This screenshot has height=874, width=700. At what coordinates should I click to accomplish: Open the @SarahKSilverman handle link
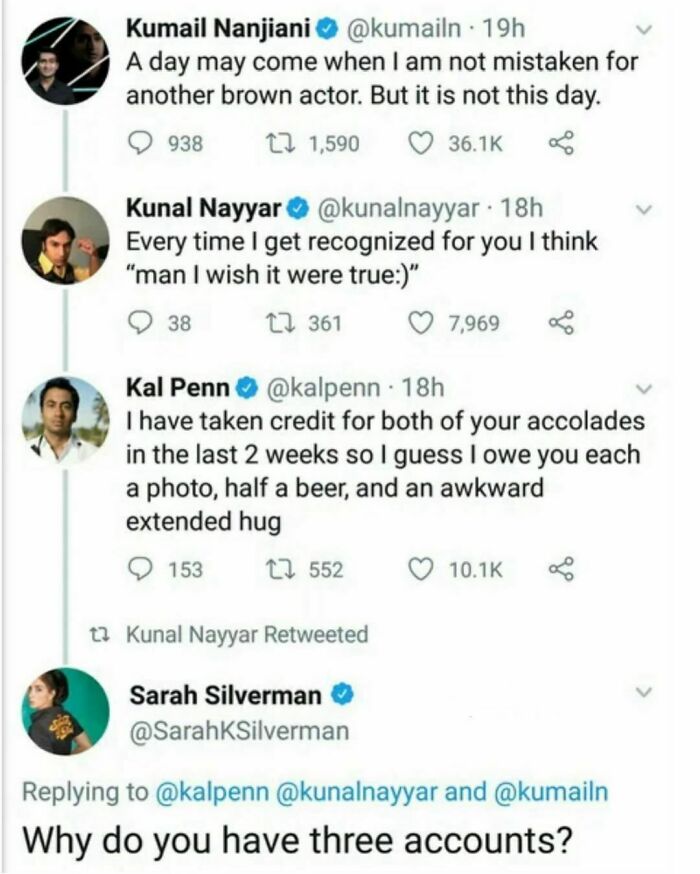point(240,731)
